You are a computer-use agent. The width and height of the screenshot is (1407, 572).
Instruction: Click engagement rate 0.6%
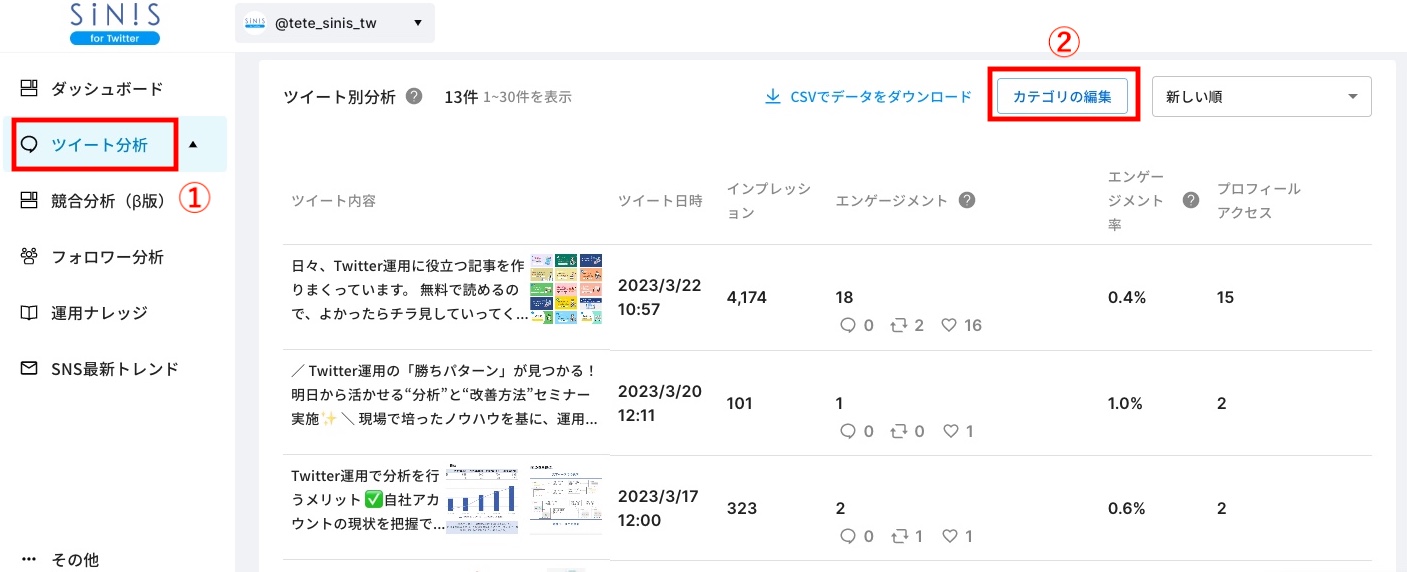click(1126, 509)
